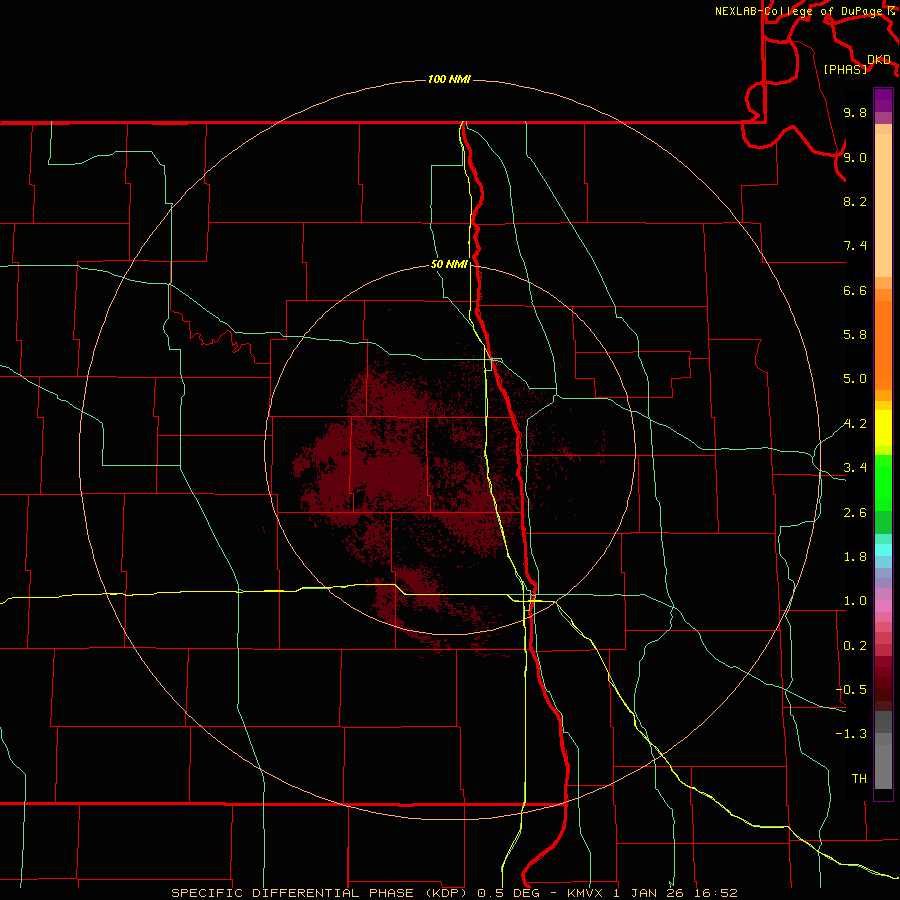Click the "5.8" color scale value
900x900 pixels.
coord(855,335)
